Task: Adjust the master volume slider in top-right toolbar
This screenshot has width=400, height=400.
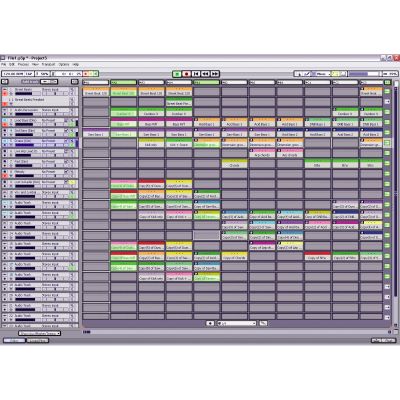Action: coord(364,74)
